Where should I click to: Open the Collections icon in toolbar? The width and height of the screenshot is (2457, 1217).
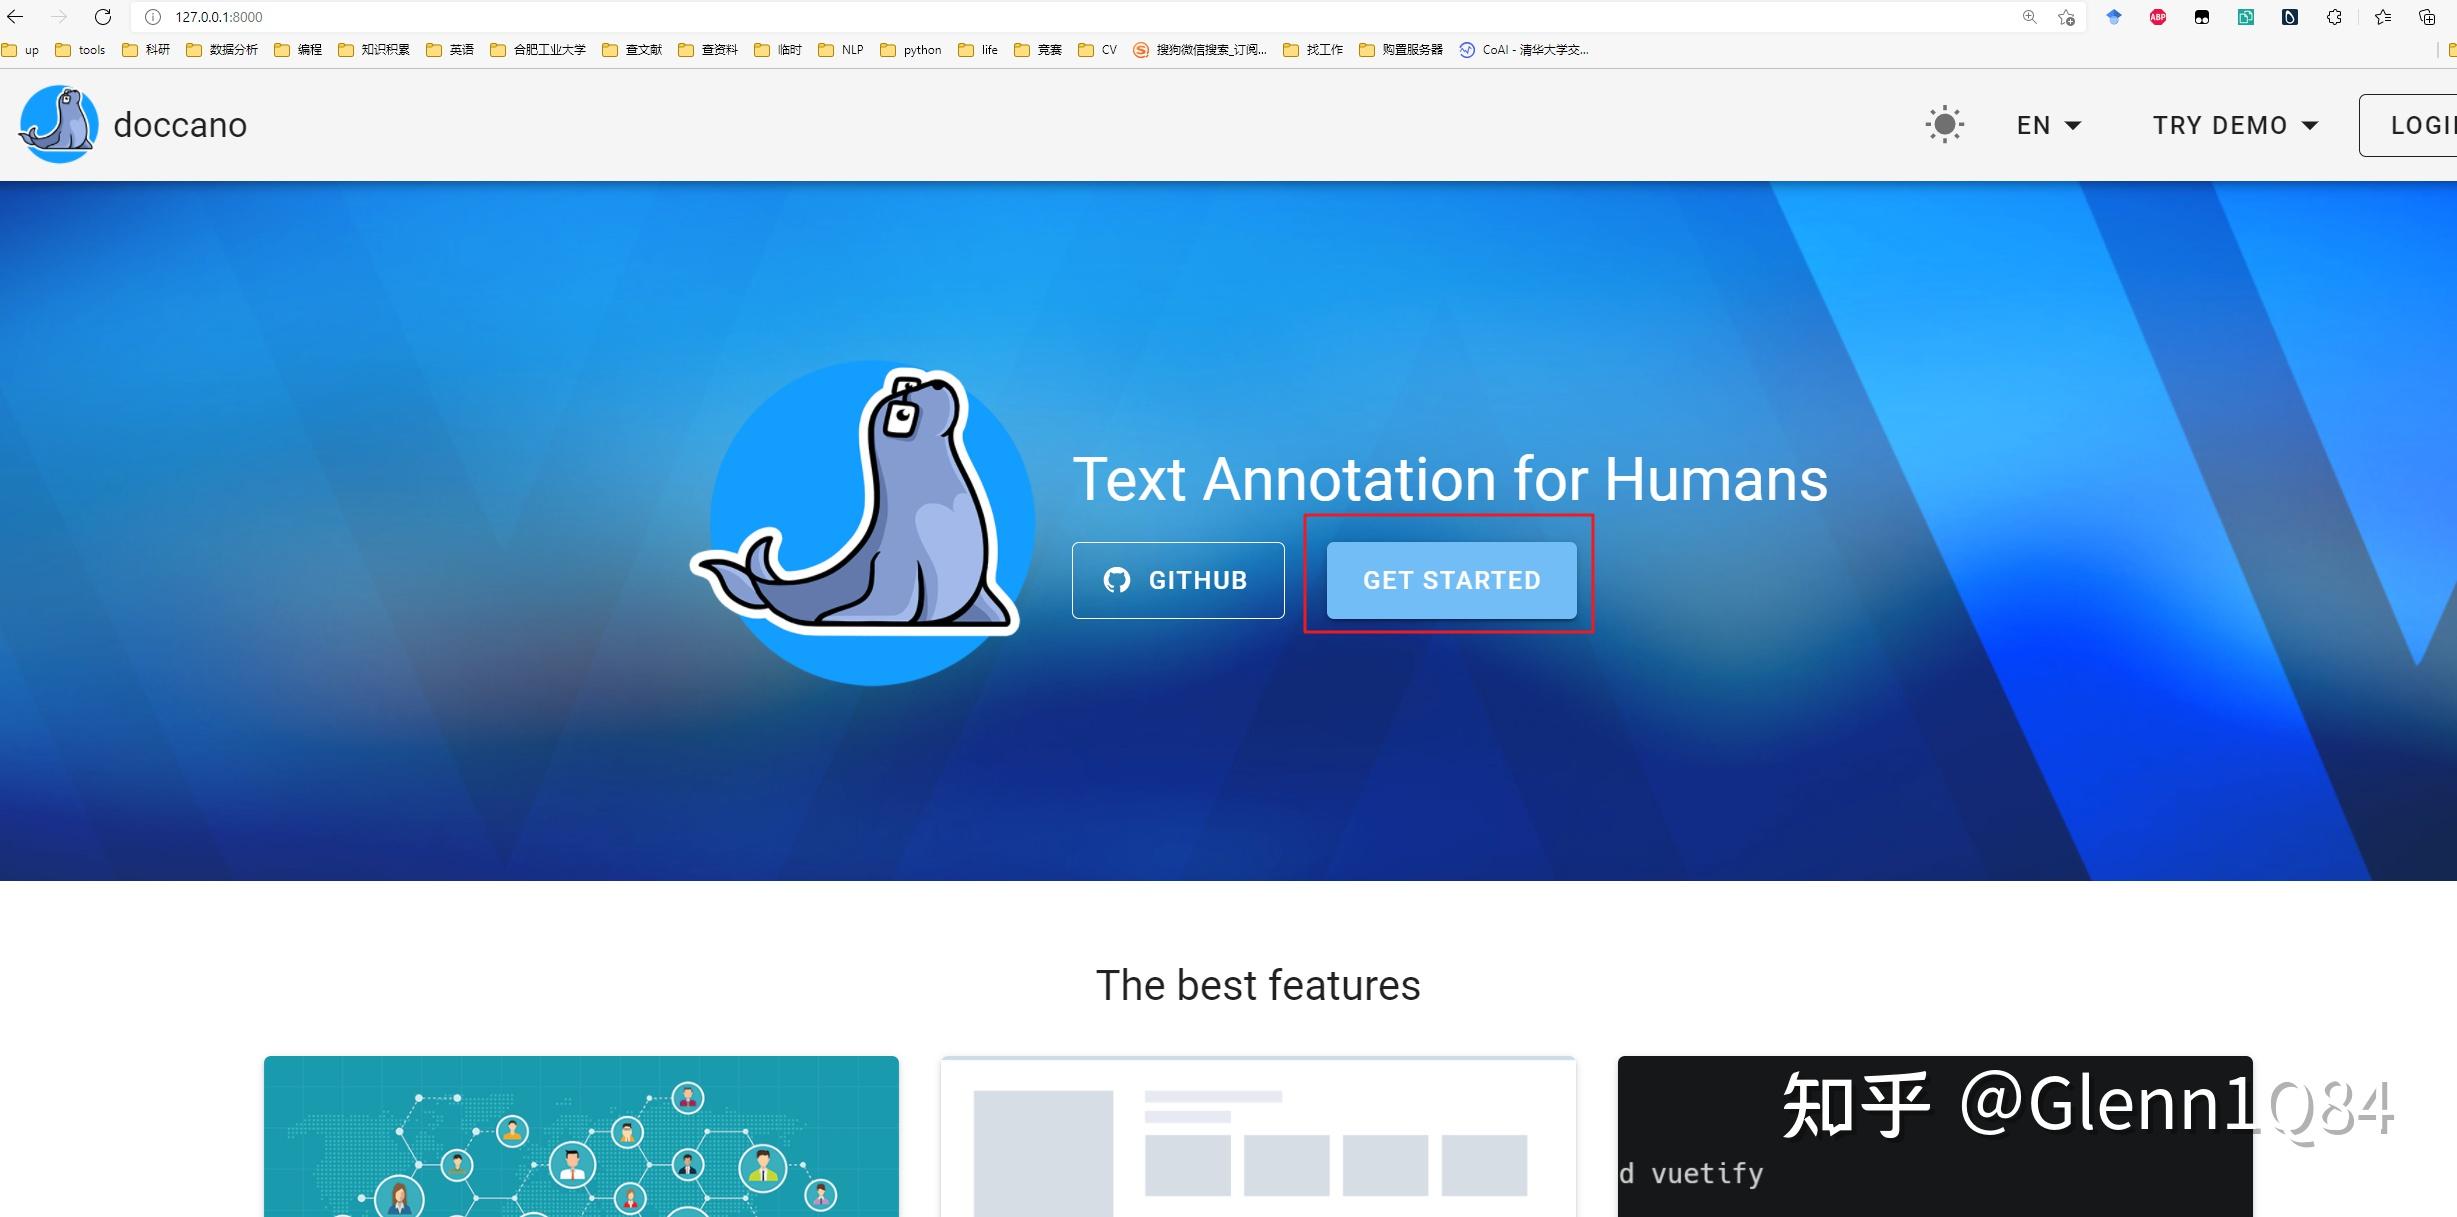(x=2427, y=17)
